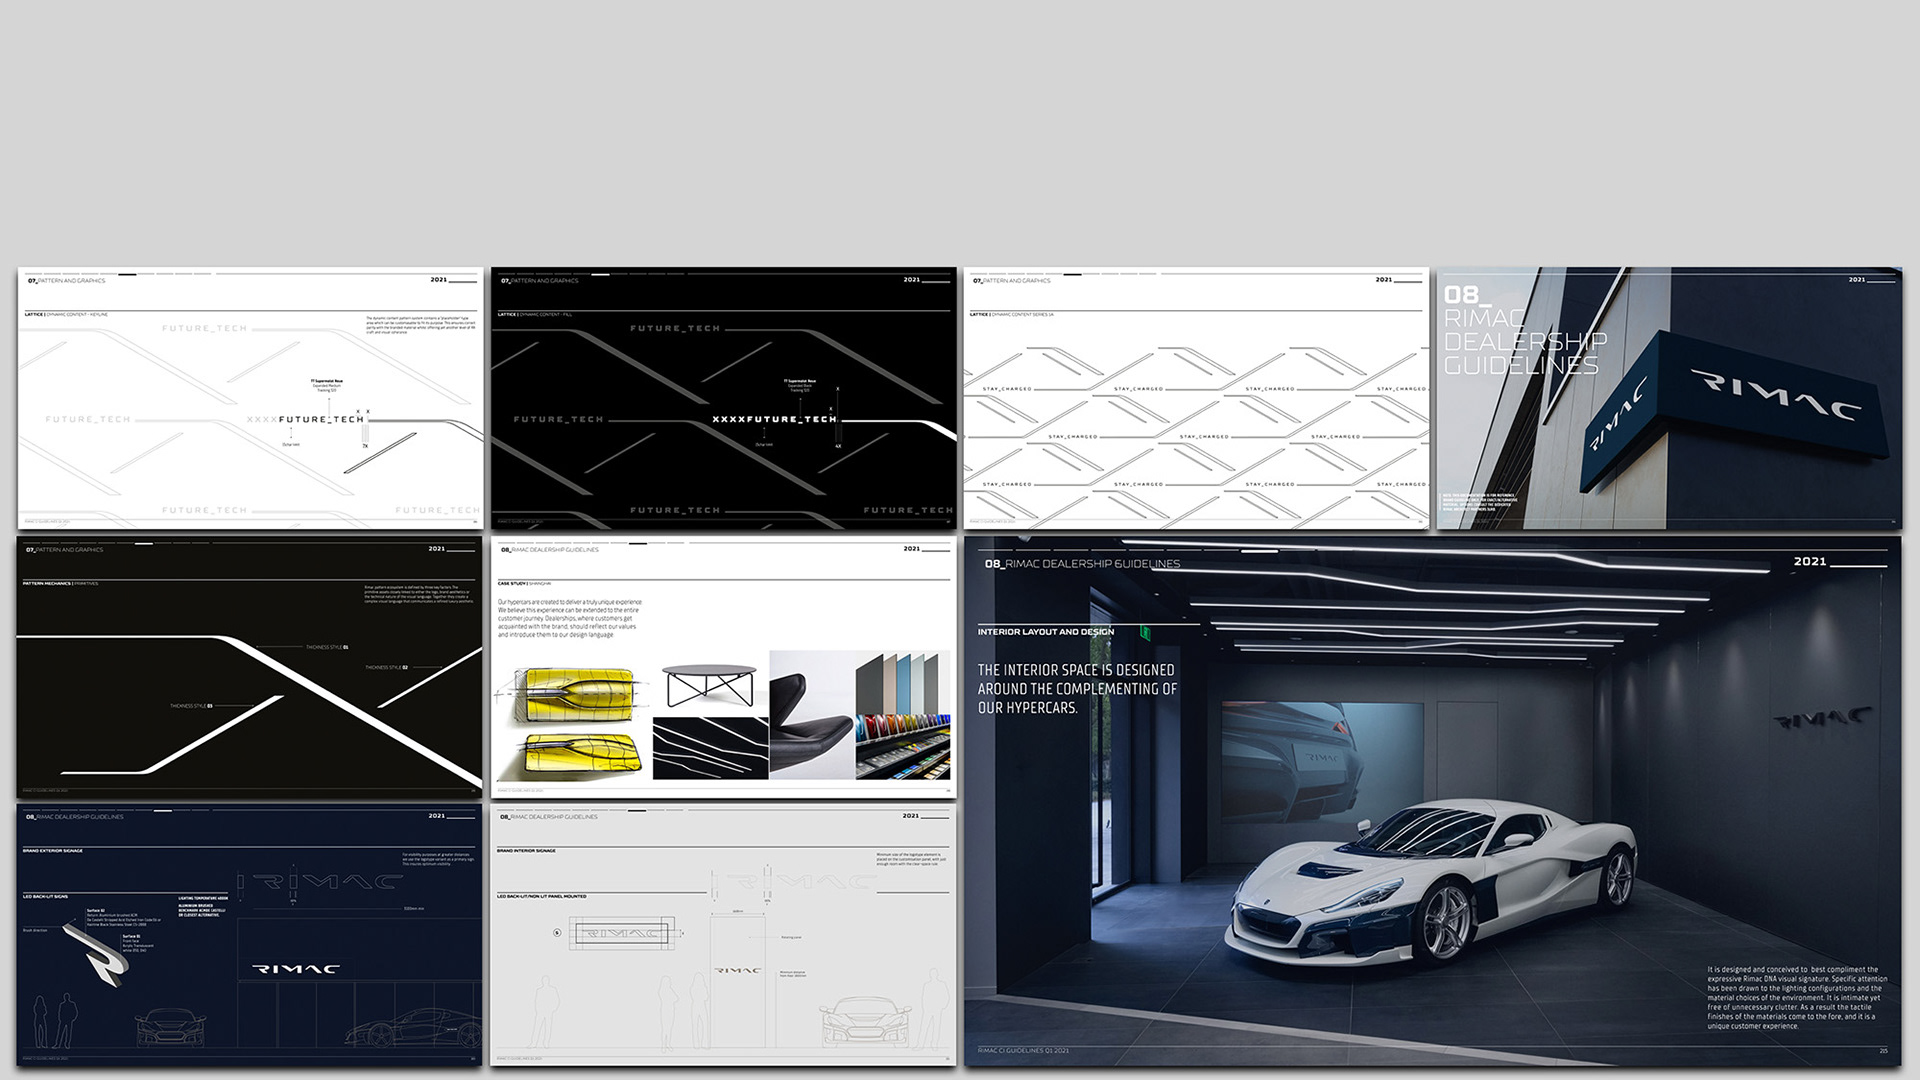Viewport: 1920px width, 1080px height.
Task: Click the round coffee table image
Action: point(710,685)
